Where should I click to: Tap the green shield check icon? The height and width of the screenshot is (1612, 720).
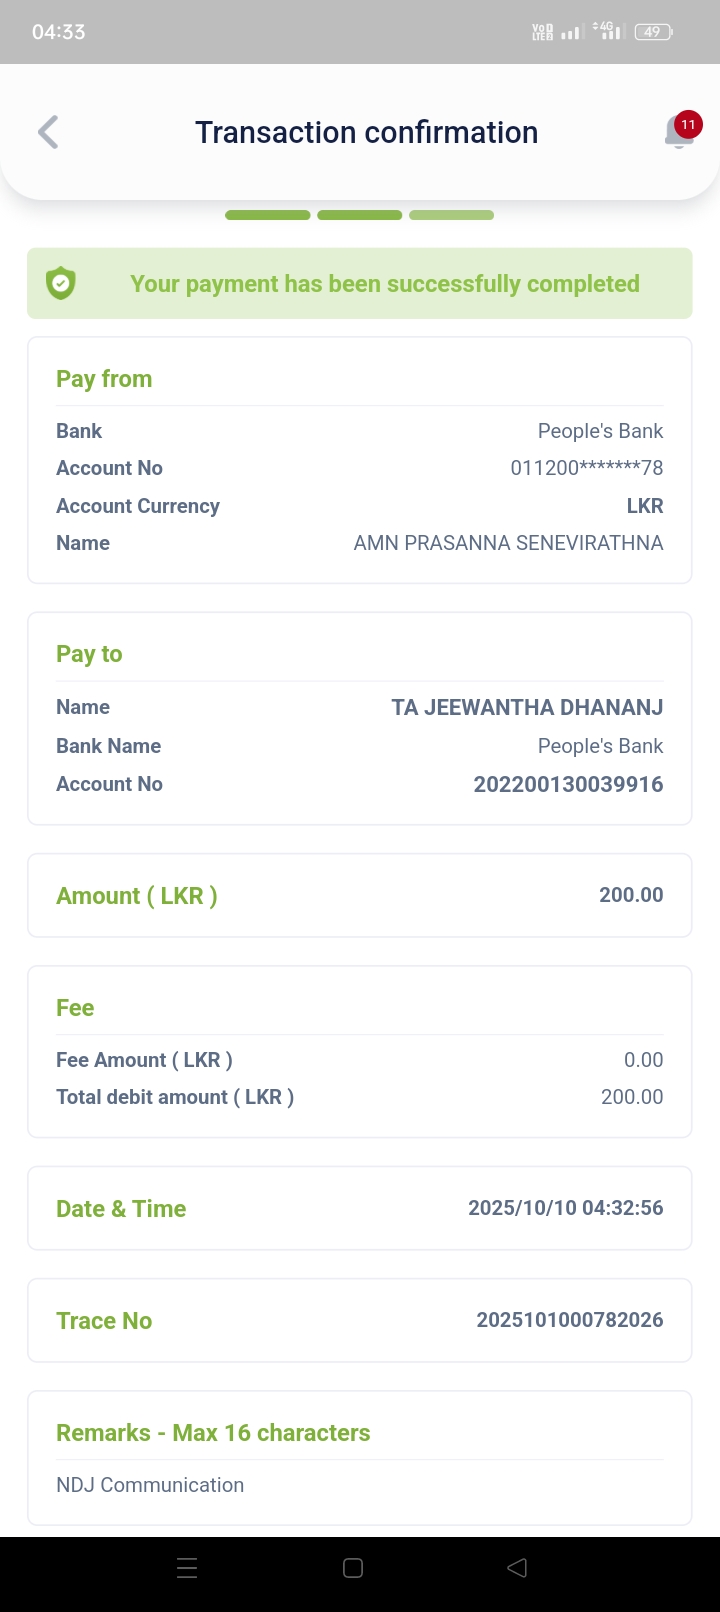[61, 284]
